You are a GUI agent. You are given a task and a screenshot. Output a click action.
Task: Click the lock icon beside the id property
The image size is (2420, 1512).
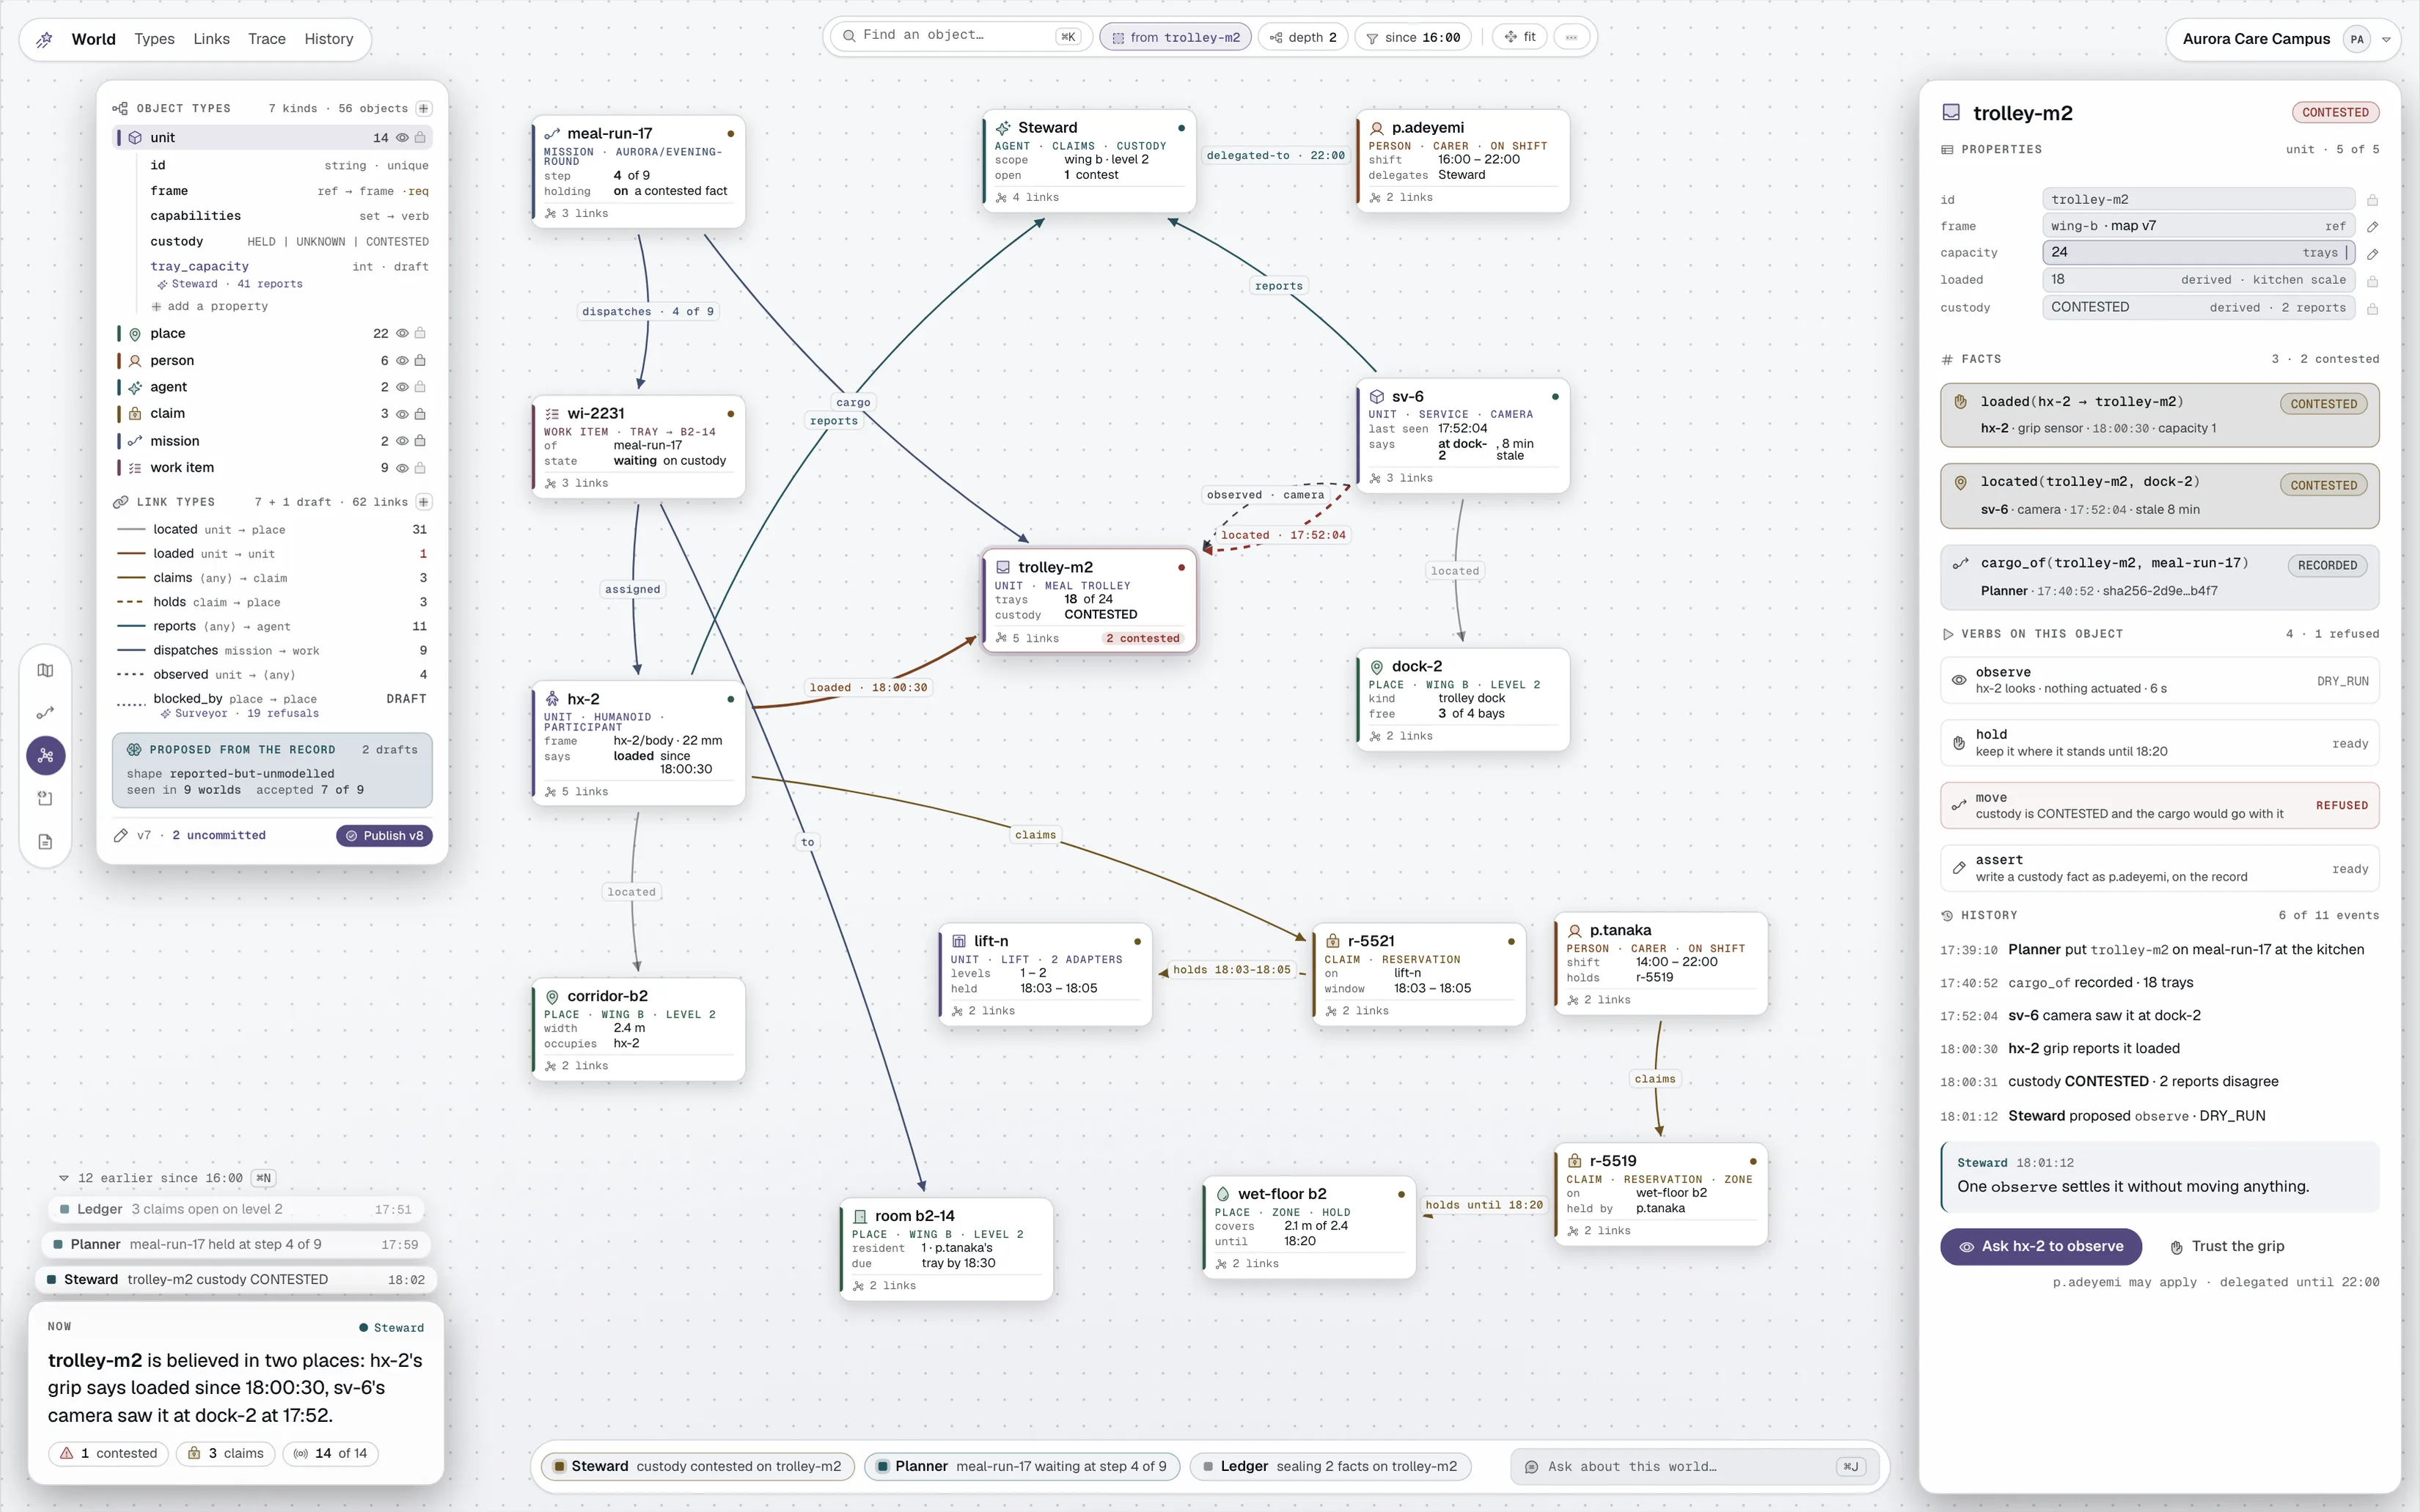pyautogui.click(x=2372, y=200)
